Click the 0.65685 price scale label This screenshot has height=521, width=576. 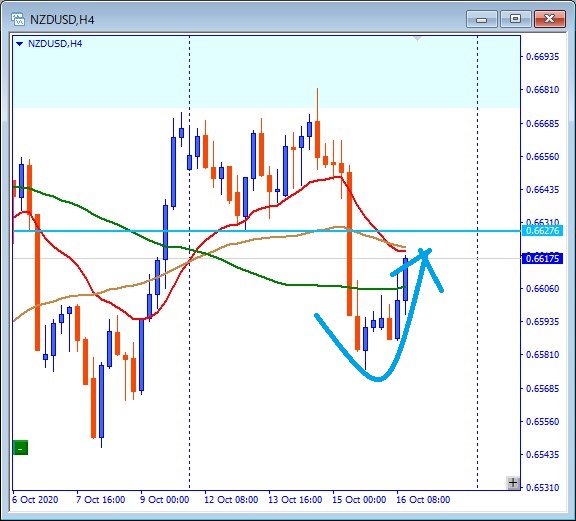542,388
